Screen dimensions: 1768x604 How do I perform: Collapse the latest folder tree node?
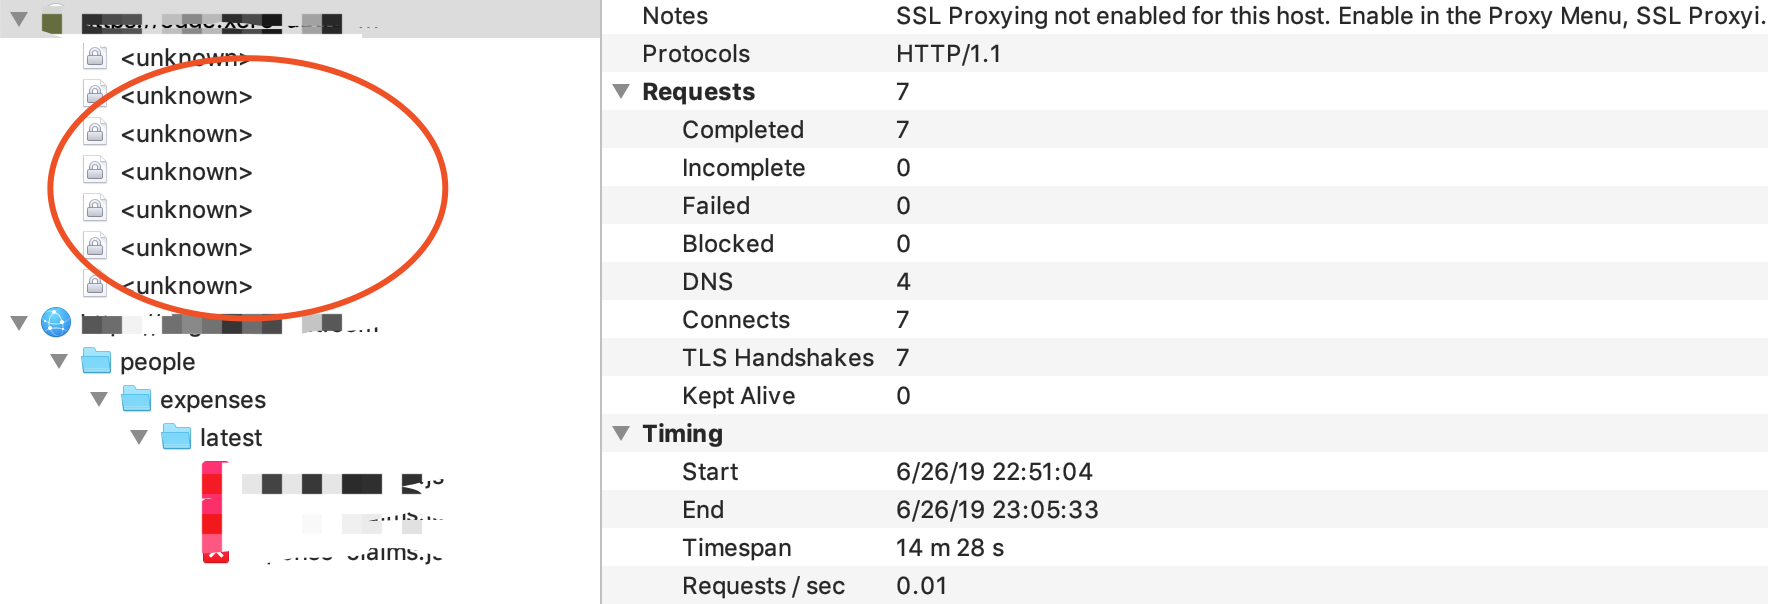pos(139,437)
